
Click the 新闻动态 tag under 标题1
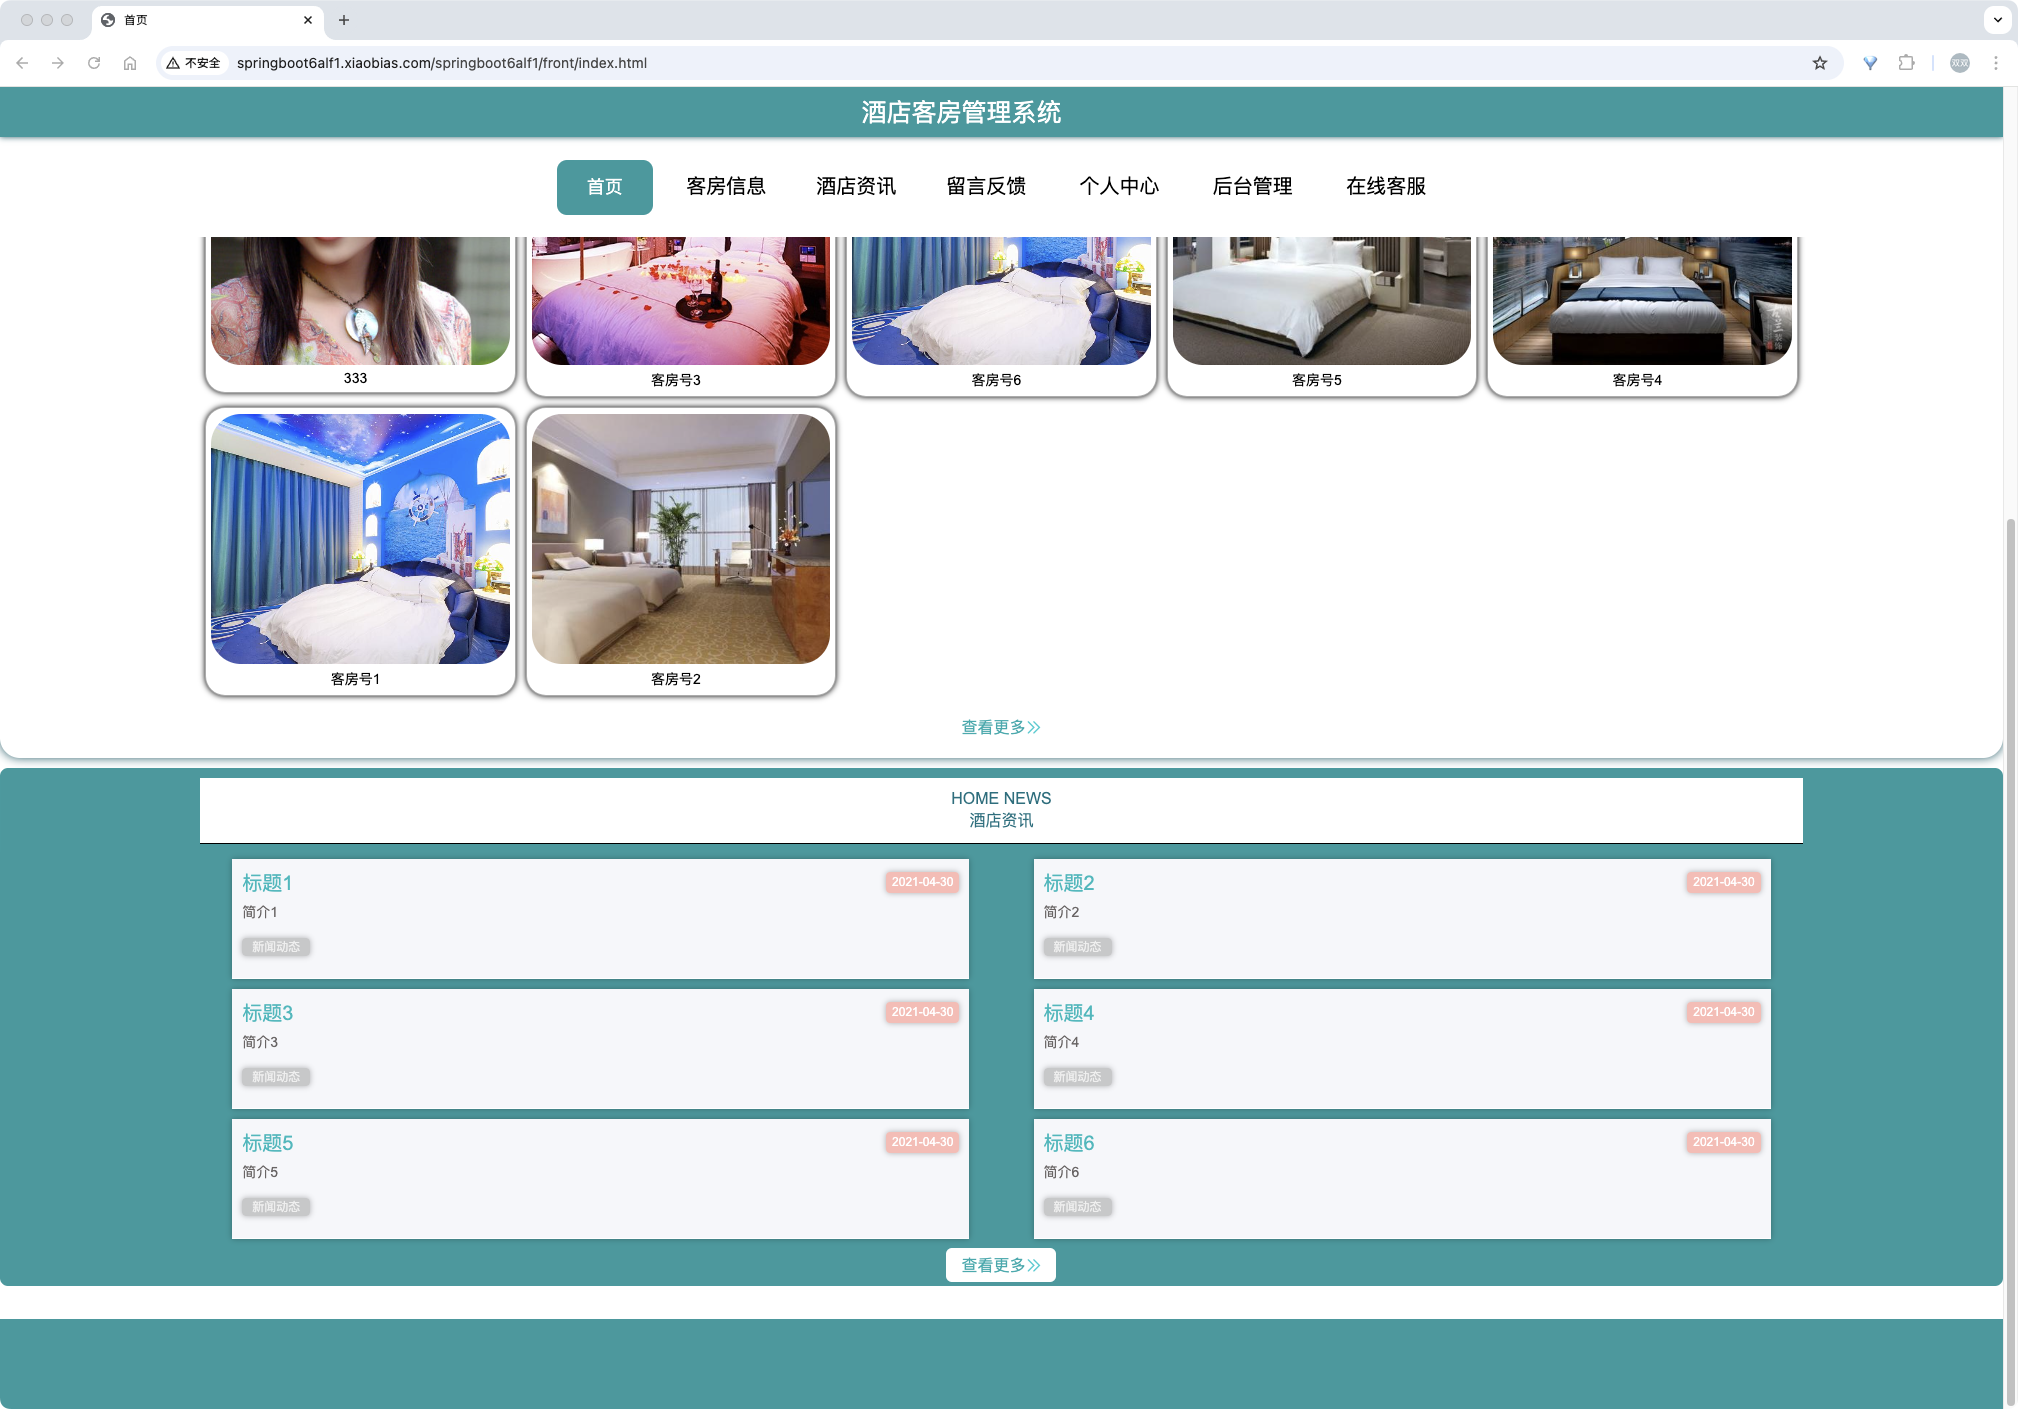276,947
